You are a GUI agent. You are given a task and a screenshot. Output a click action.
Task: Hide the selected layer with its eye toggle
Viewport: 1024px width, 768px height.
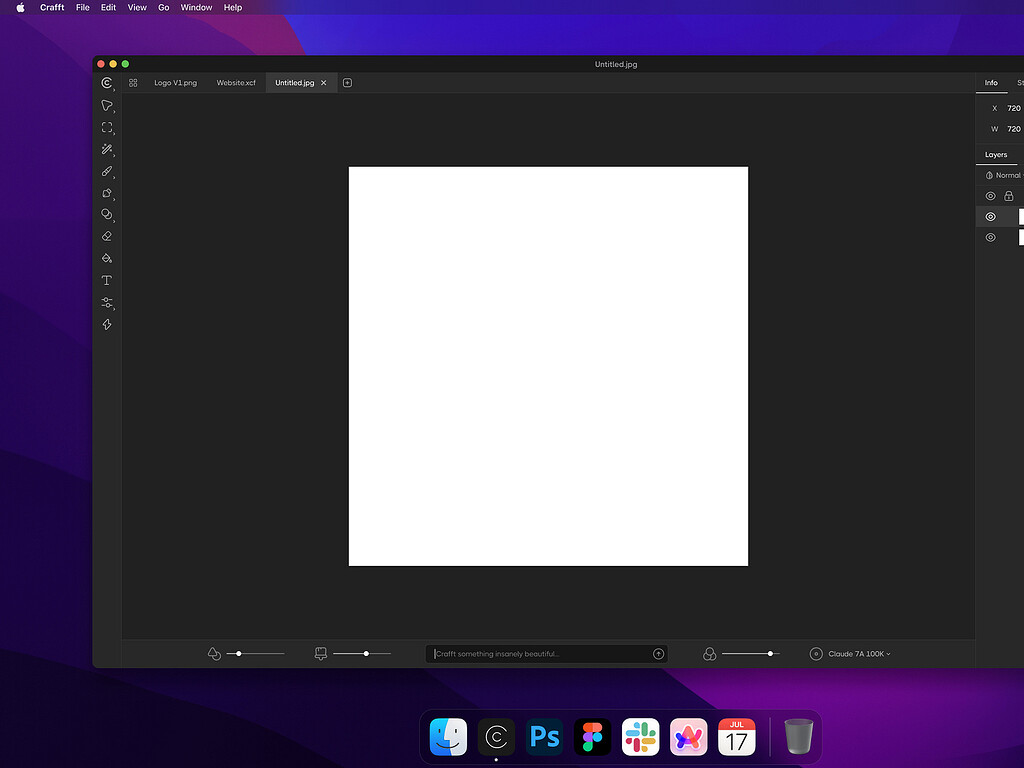(x=990, y=216)
